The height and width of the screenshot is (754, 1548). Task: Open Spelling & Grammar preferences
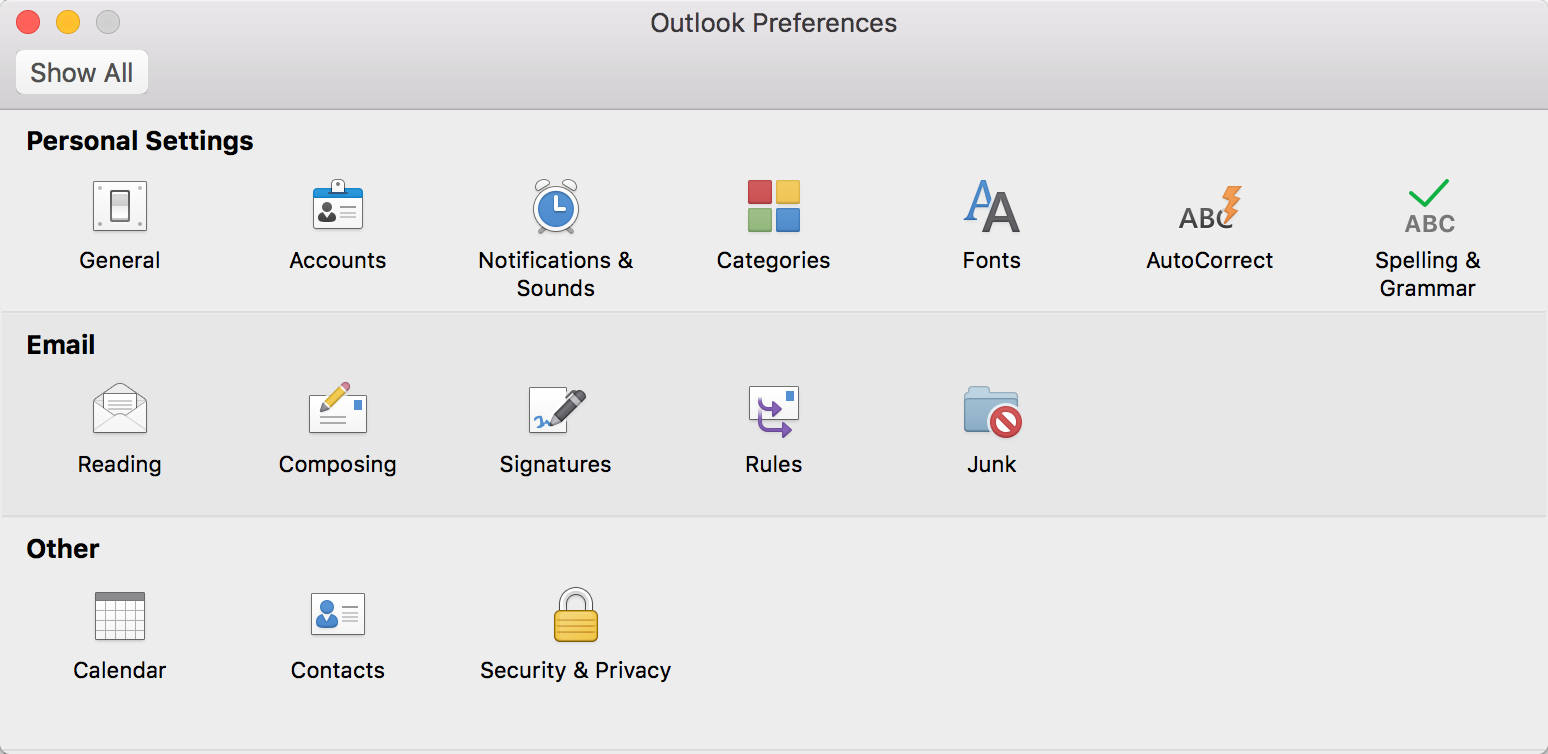click(1427, 207)
